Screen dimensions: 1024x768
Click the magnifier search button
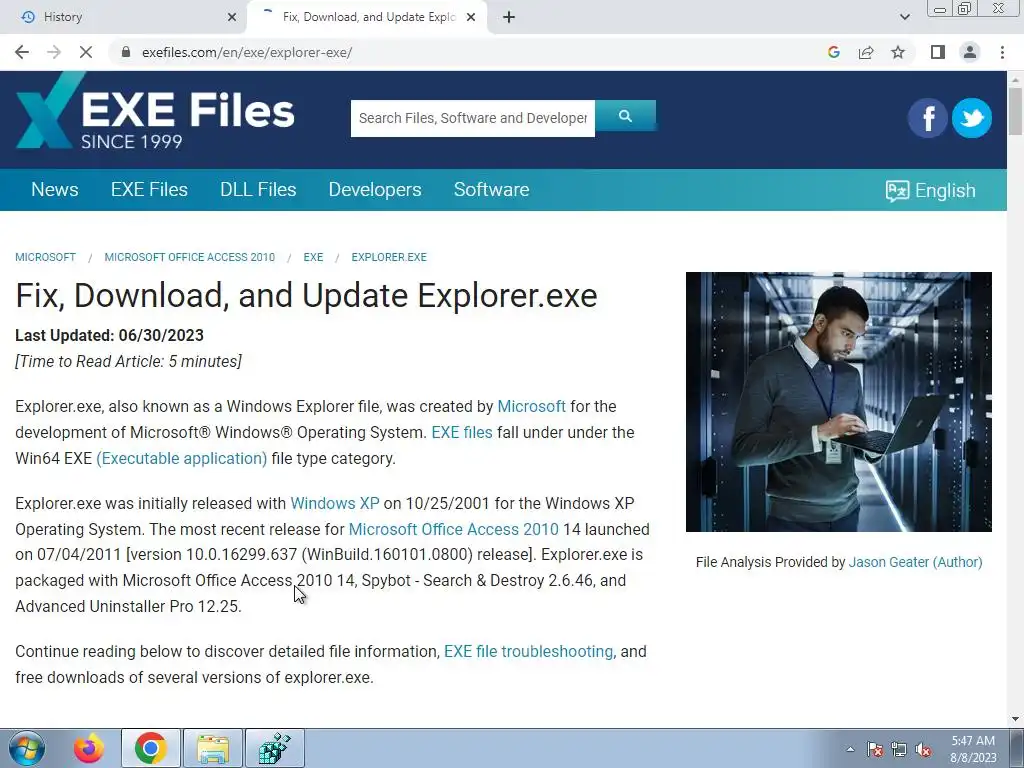click(x=626, y=116)
